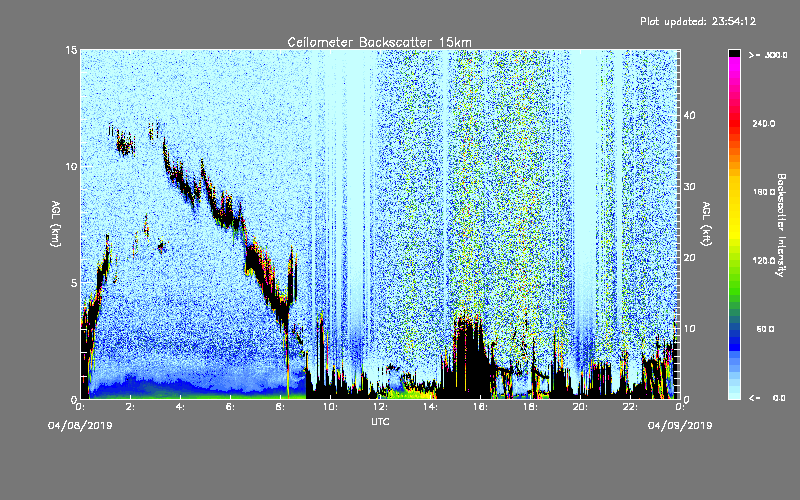Screen dimensions: 800x500
Task: Click the '4:' hour tick on time axis
Action: pos(180,407)
